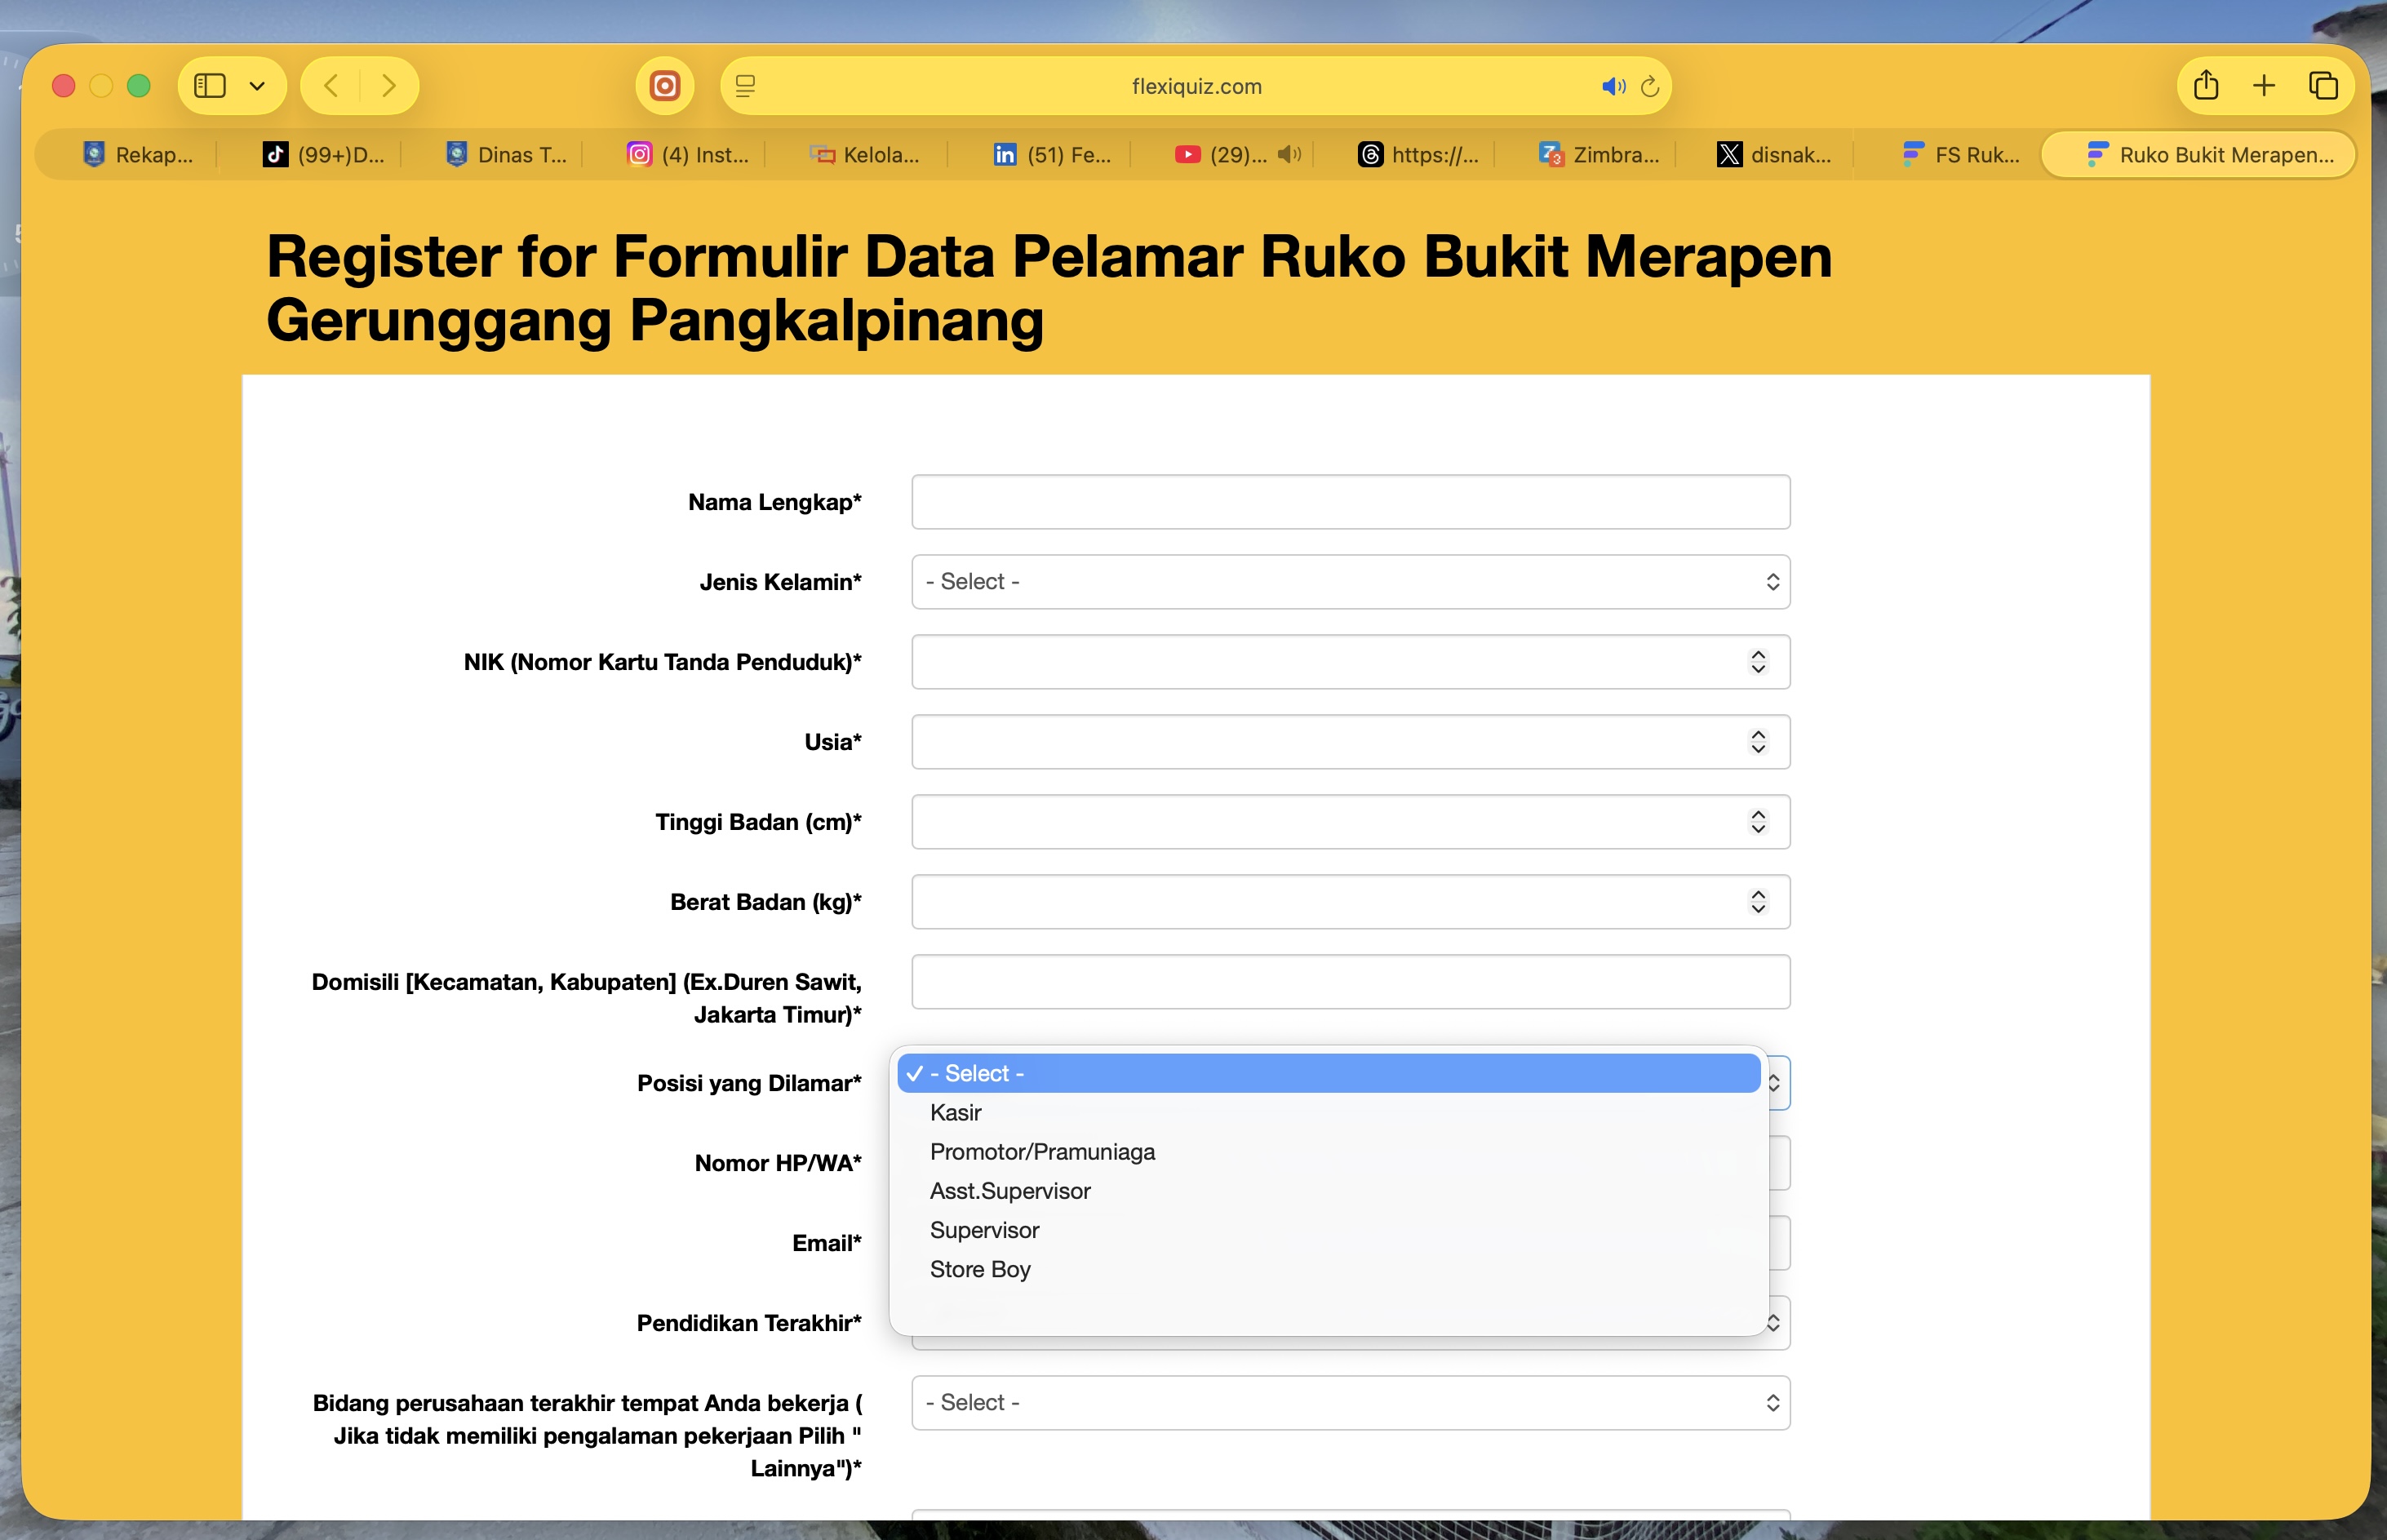
Task: Switch to the Zimbra tab
Action: [1600, 155]
